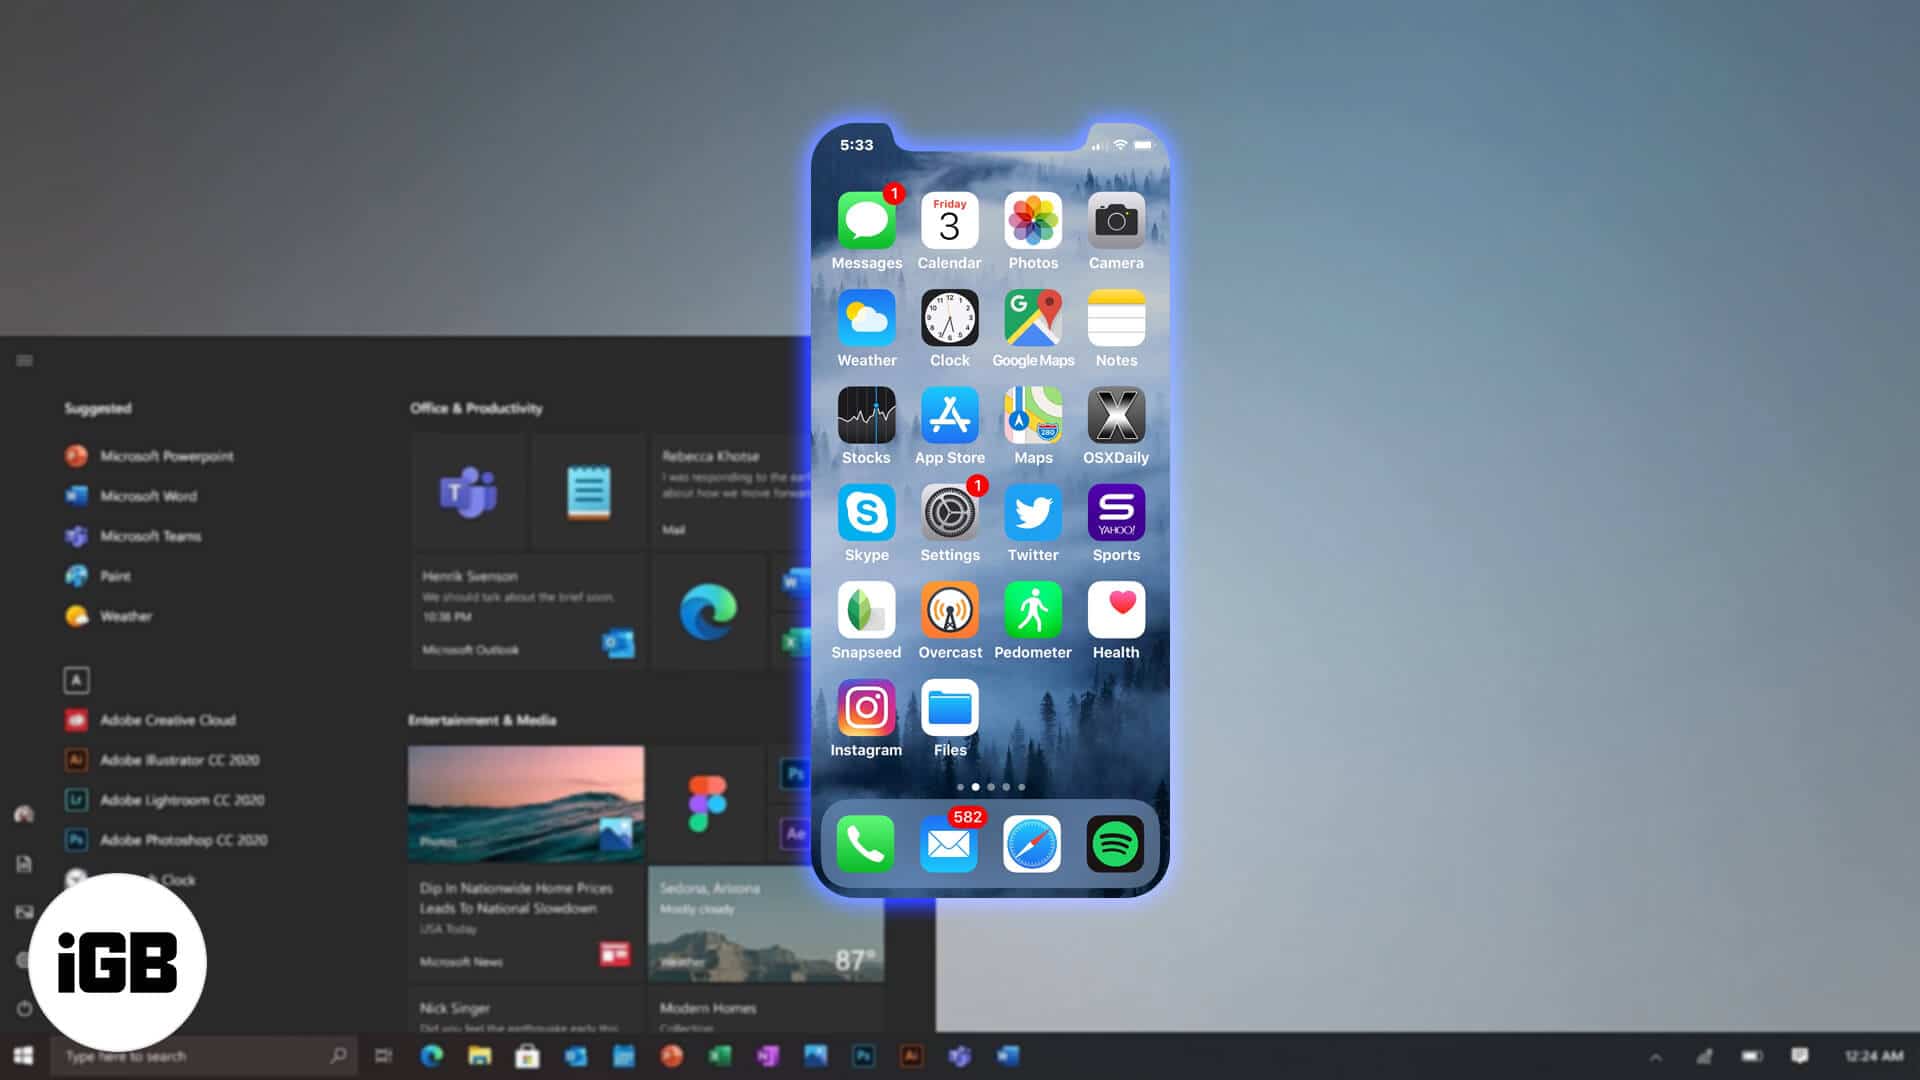Open Task View on the taskbar
This screenshot has height=1080, width=1920.
pos(383,1056)
